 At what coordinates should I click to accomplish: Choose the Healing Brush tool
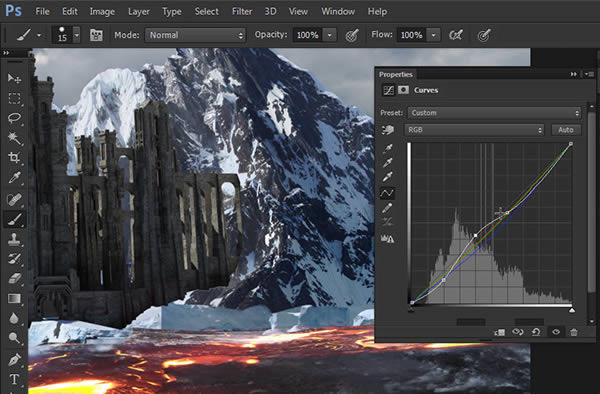click(x=15, y=199)
